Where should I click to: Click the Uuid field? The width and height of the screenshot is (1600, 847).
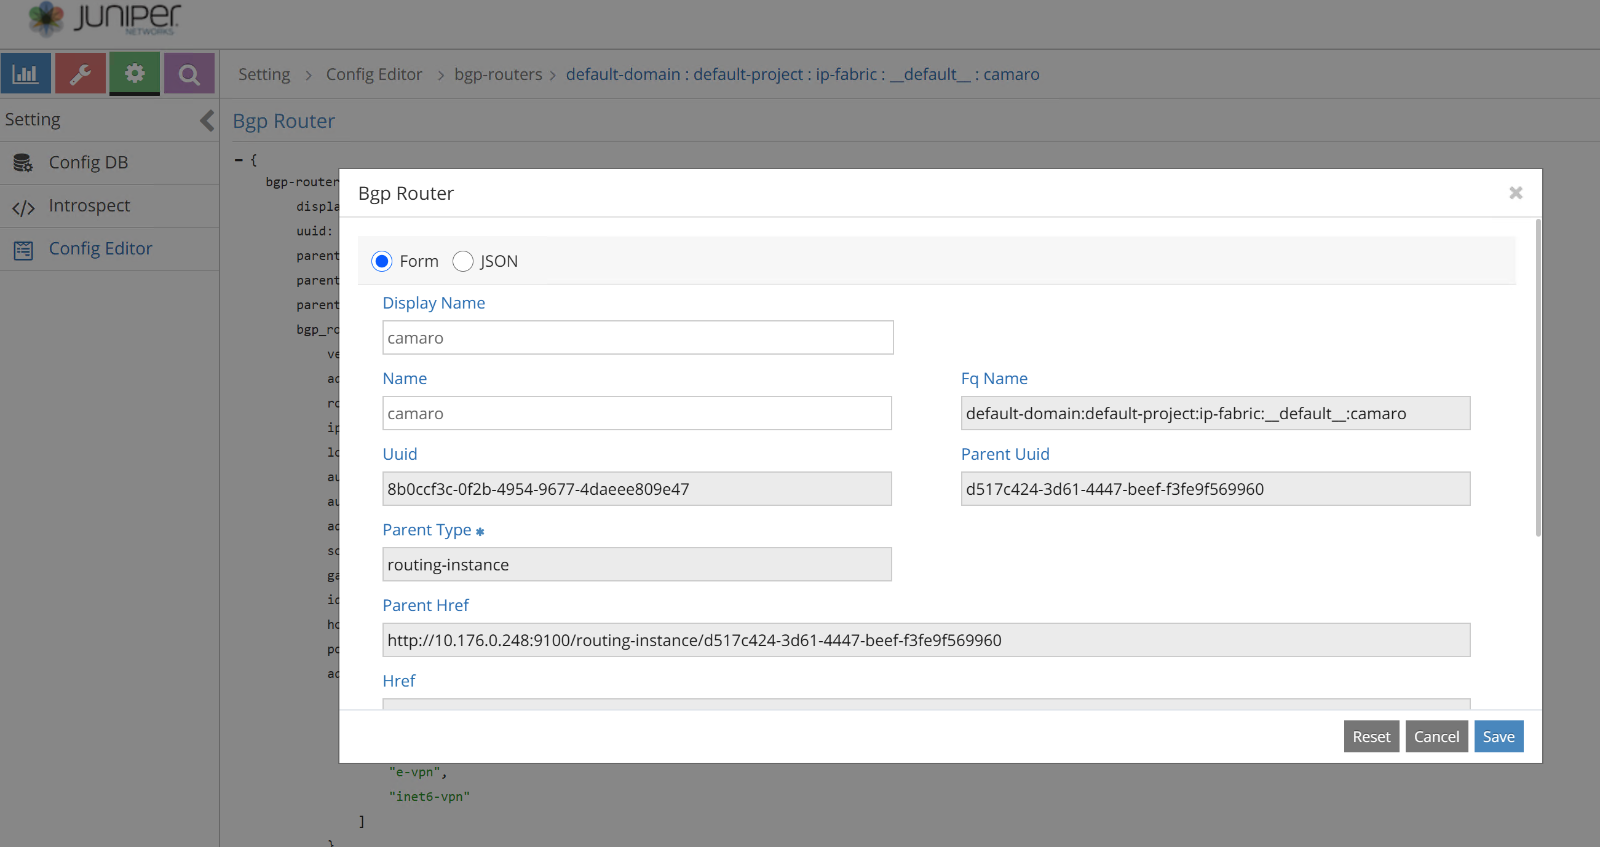(x=637, y=489)
